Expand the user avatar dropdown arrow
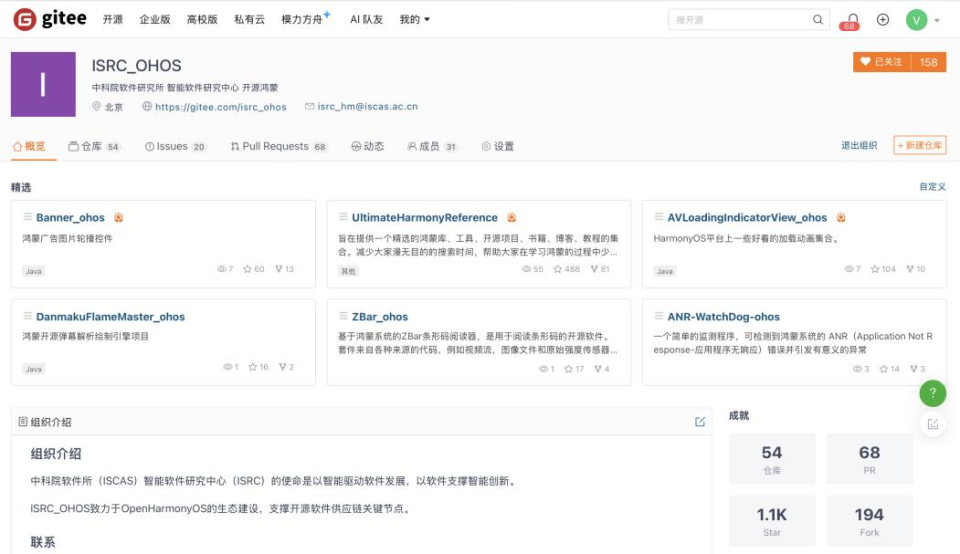Viewport: 960px width, 554px height. coord(937,20)
